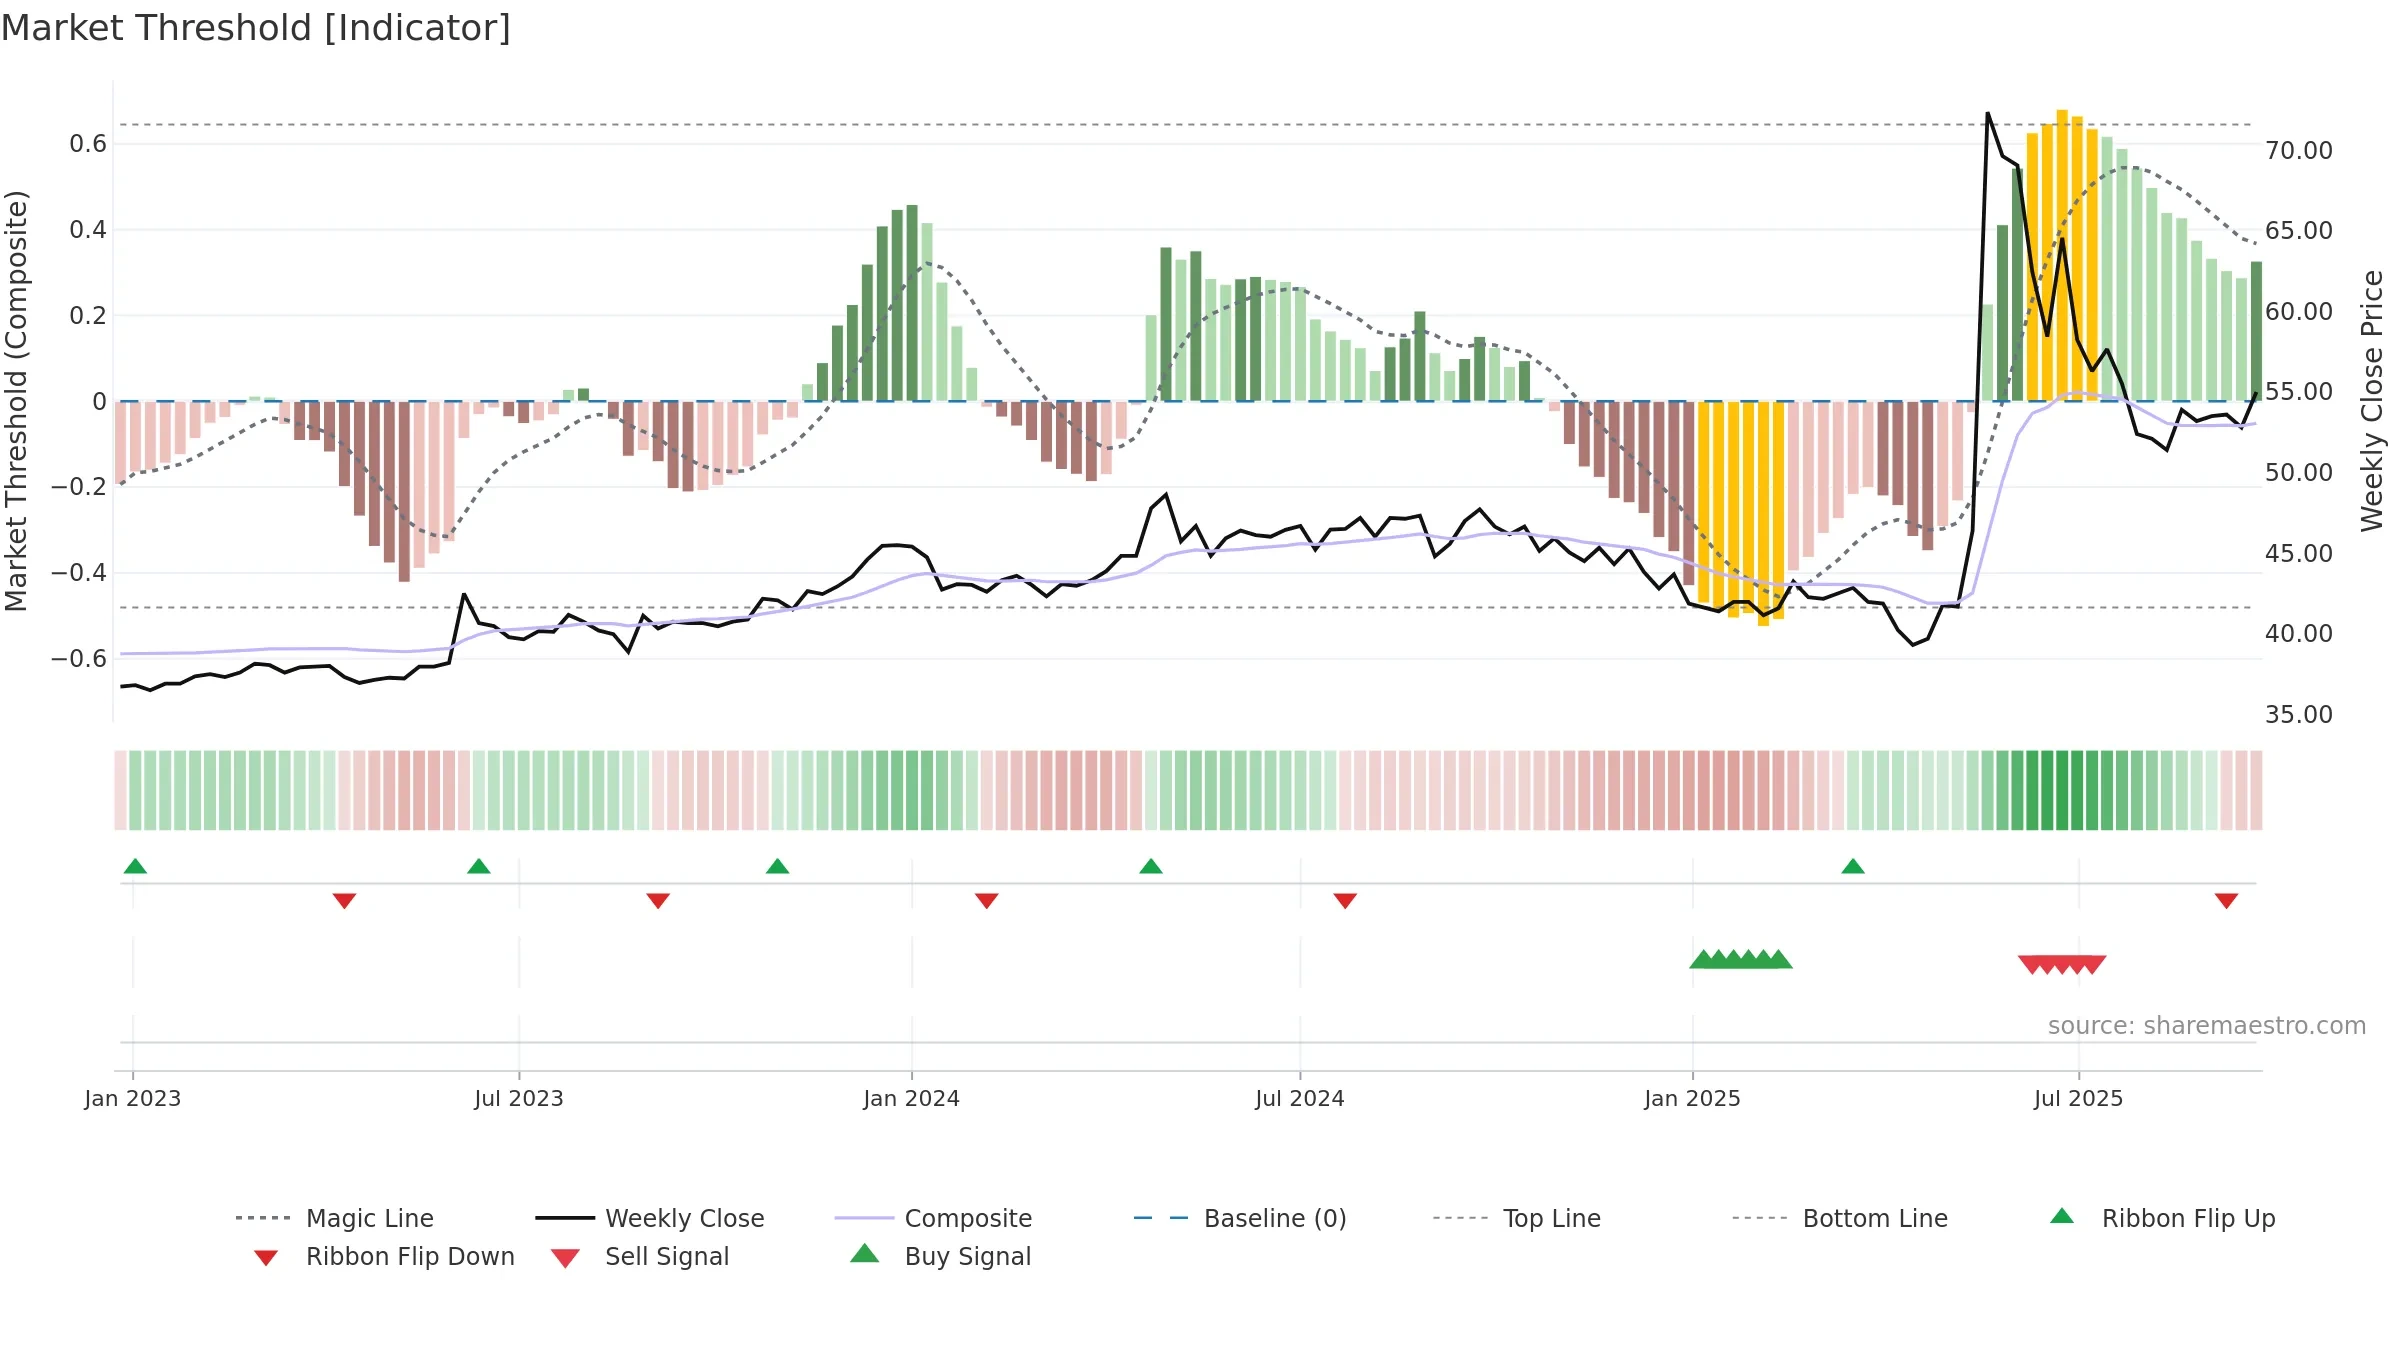Toggle the Ribbon Flip Up legend entry
Viewport: 2400px width, 1350px height.
tap(2162, 1218)
